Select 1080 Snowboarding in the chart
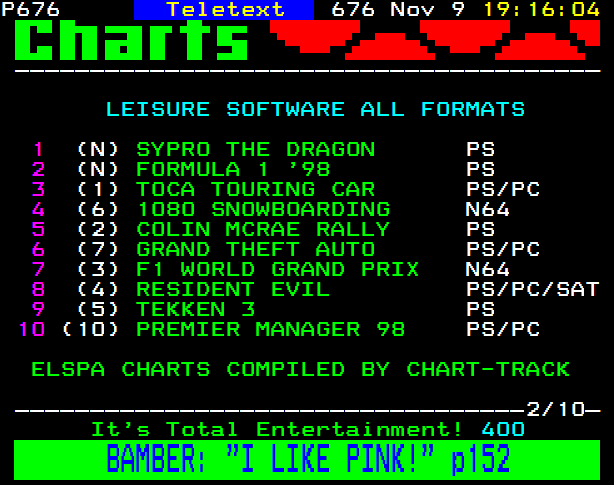The height and width of the screenshot is (485, 614). (x=263, y=209)
